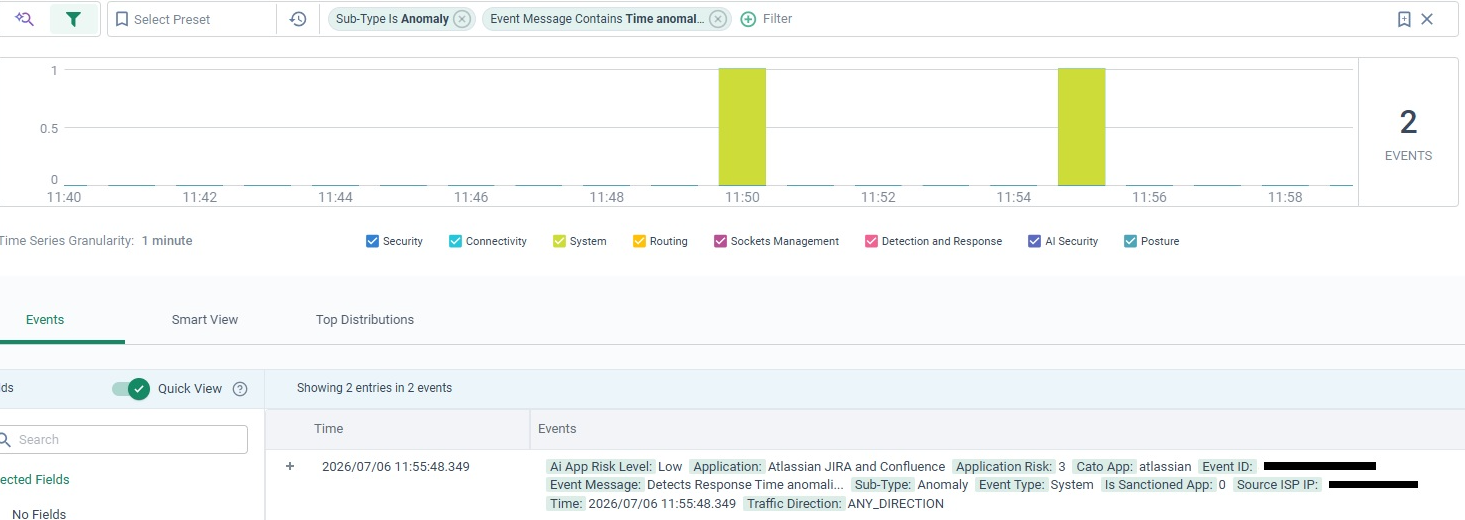Viewport: 1465px width, 520px height.
Task: Uncheck the Detection and Response checkbox
Action: (x=872, y=241)
